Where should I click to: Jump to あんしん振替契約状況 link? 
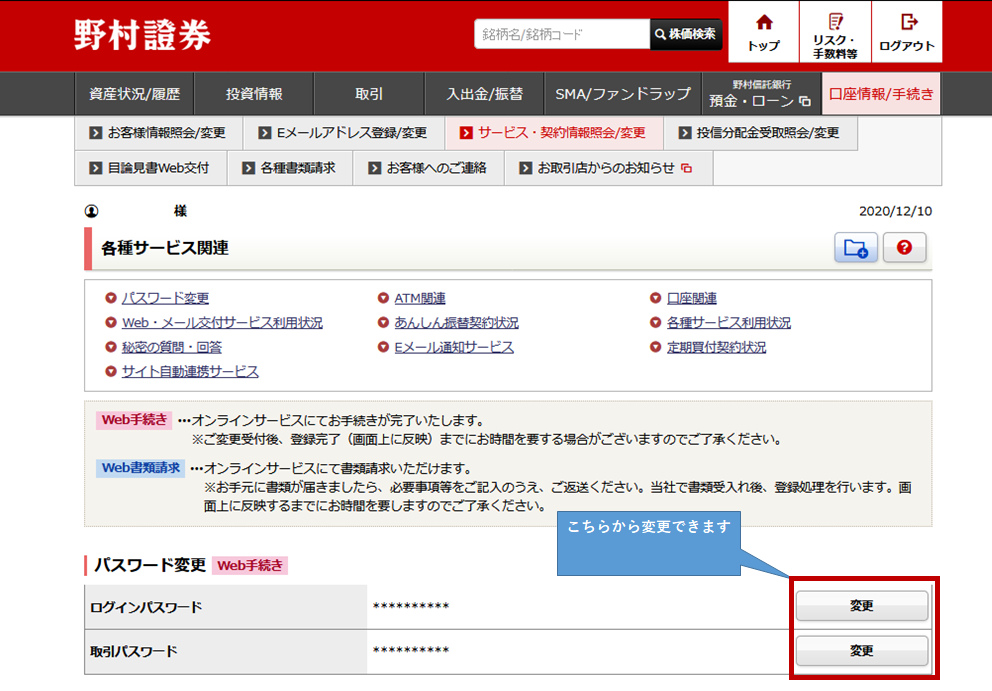[x=457, y=323]
